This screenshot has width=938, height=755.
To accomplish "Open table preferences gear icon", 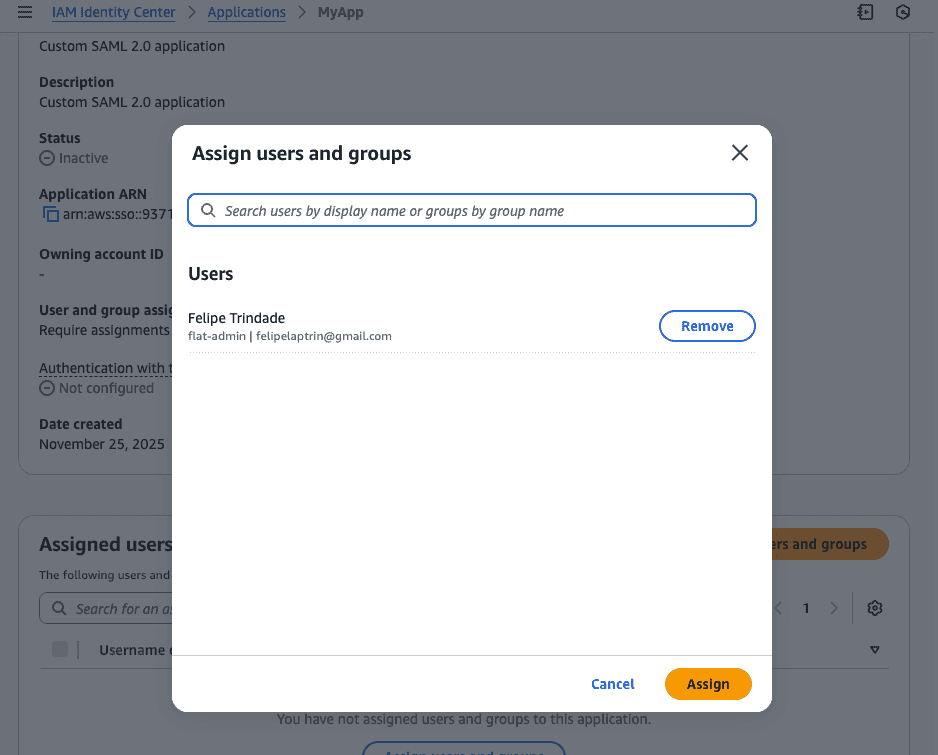I will pos(875,608).
